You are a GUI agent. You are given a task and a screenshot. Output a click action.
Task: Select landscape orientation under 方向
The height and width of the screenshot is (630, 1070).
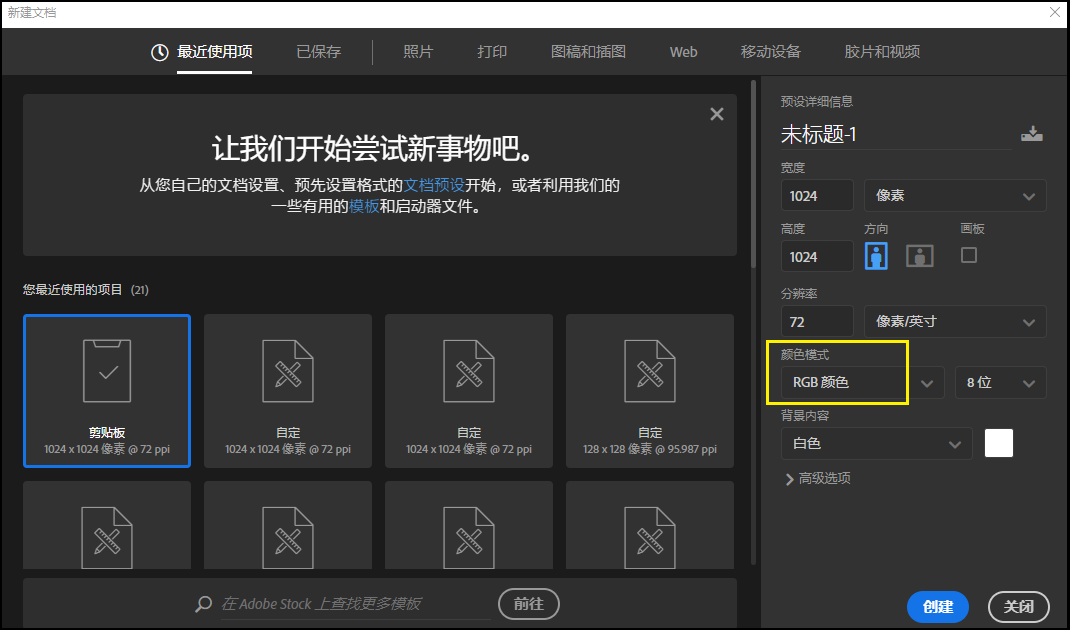pyautogui.click(x=919, y=255)
